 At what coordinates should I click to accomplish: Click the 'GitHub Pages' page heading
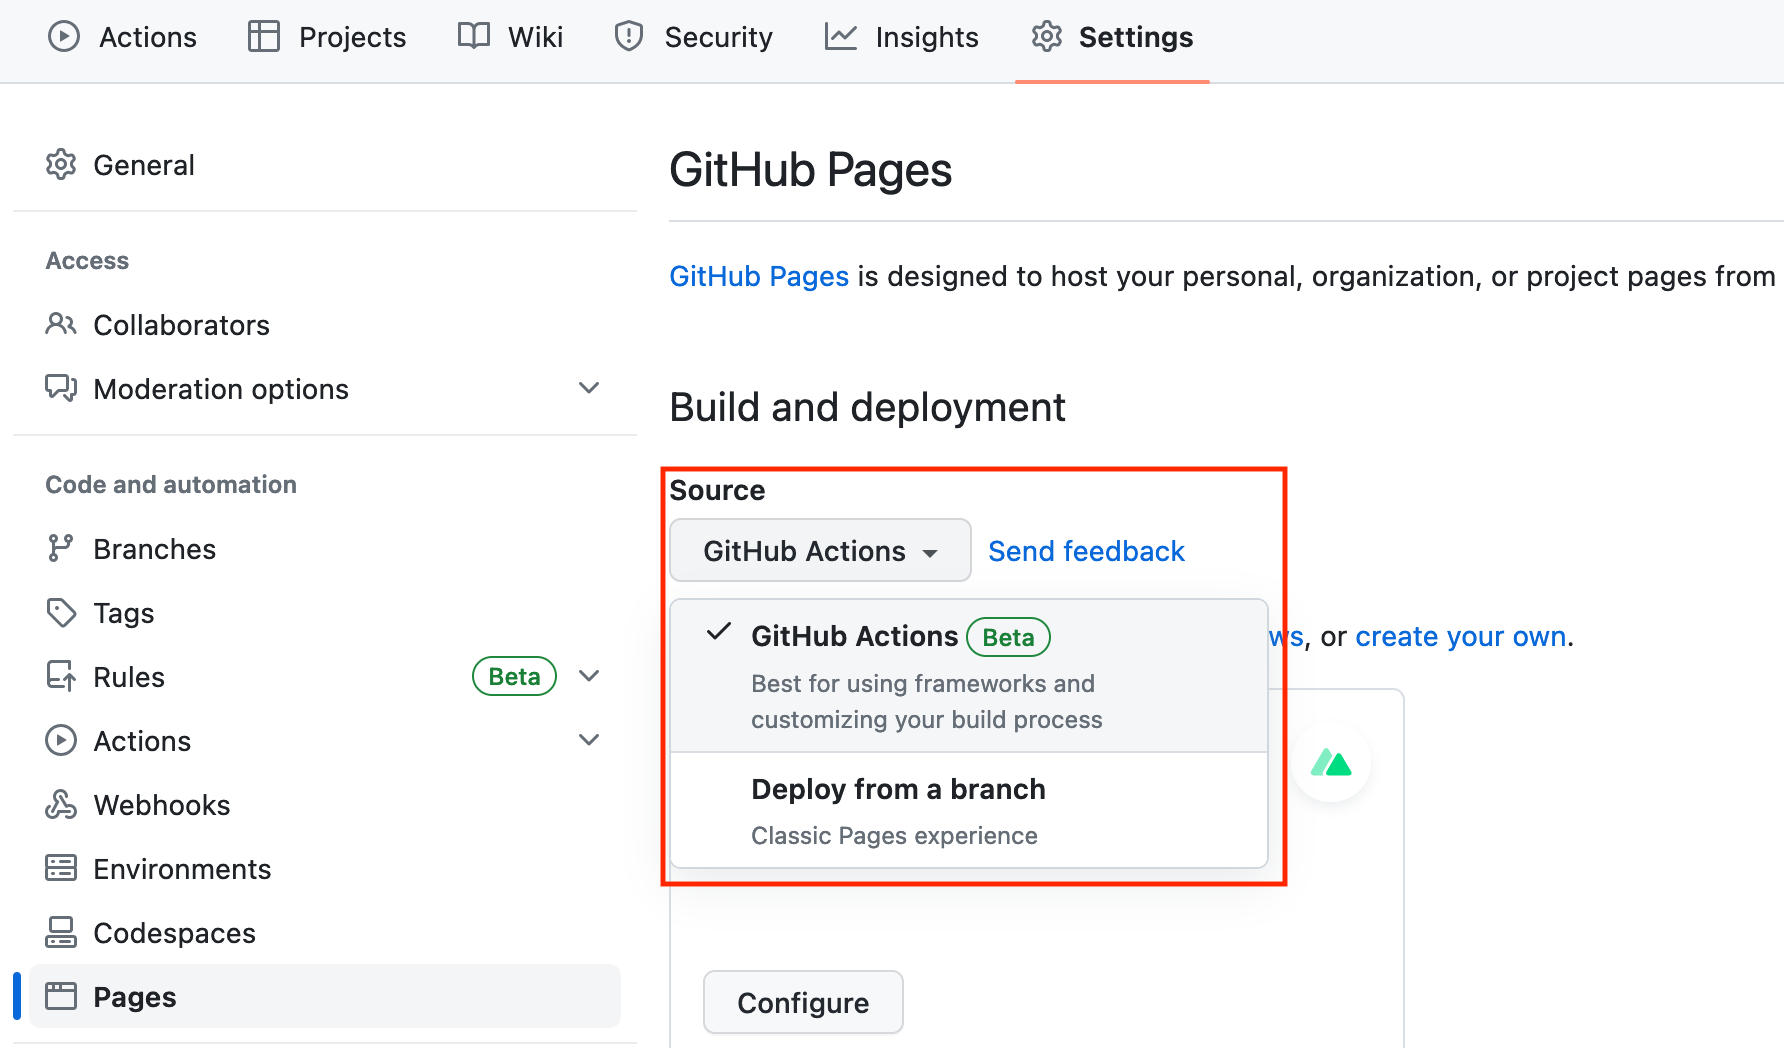pos(810,169)
